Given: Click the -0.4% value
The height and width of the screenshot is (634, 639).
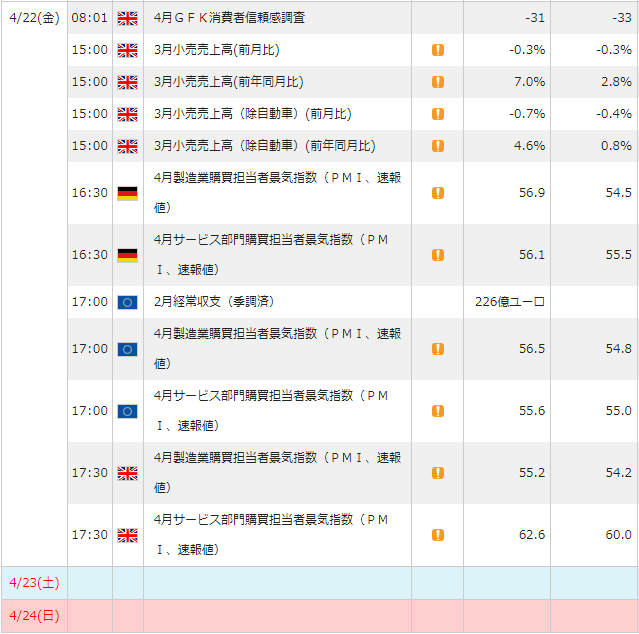Looking at the screenshot, I should (x=614, y=114).
